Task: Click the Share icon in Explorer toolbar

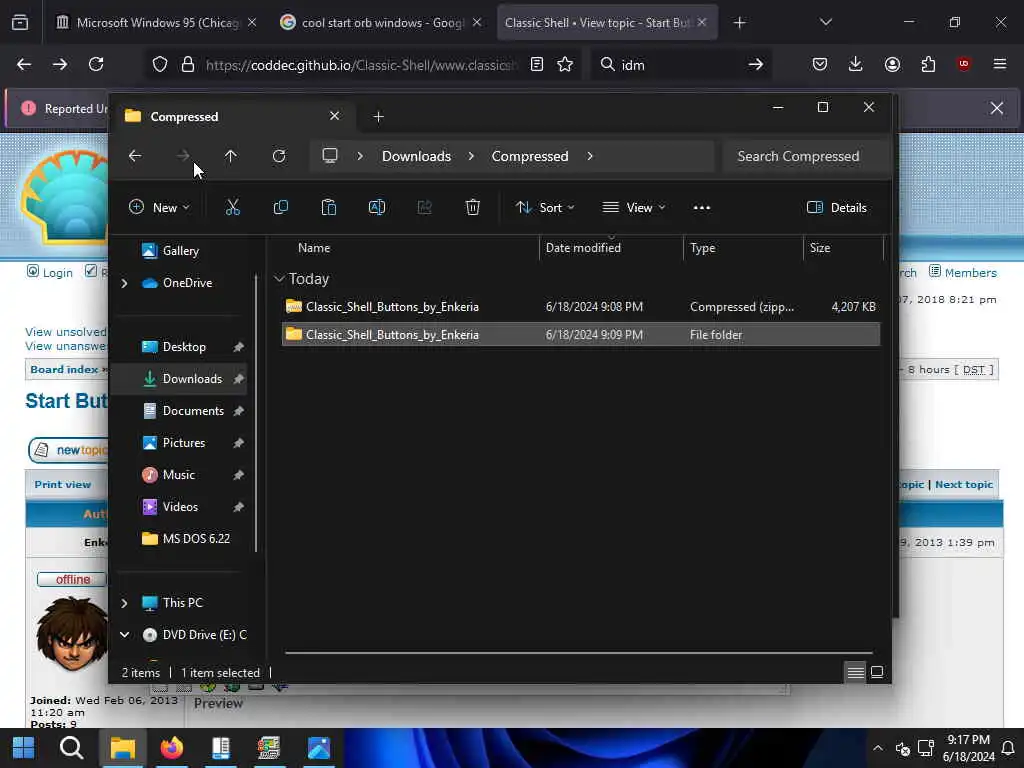Action: pyautogui.click(x=424, y=208)
